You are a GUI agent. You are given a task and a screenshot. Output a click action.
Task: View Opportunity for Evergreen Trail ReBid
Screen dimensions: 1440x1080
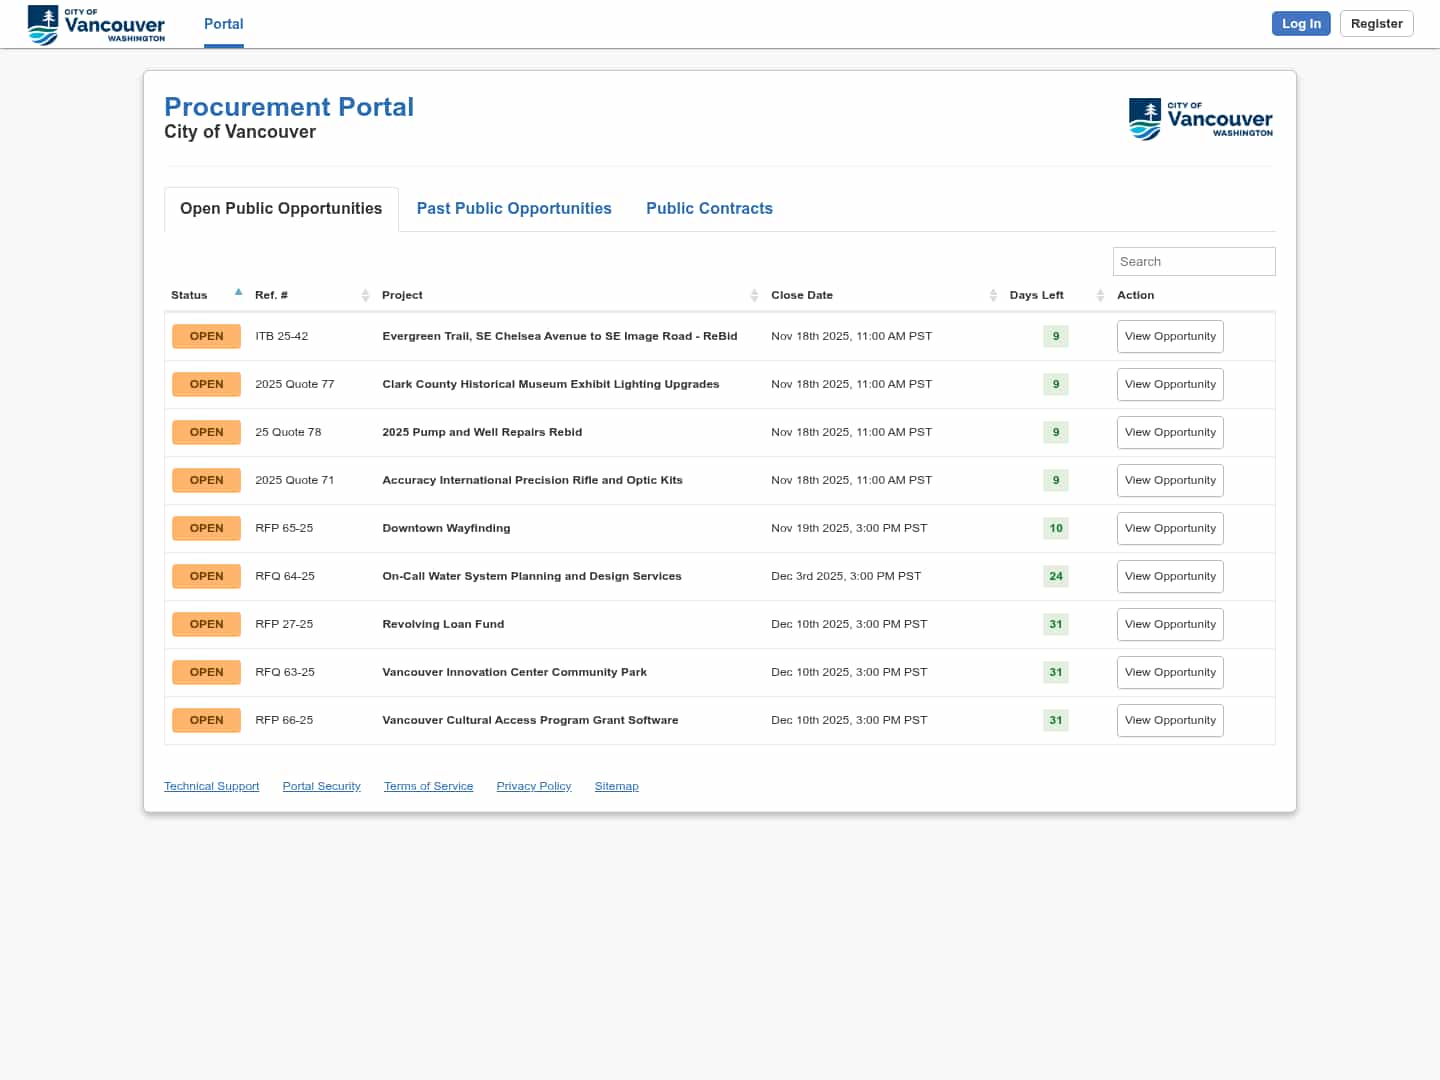[1169, 336]
